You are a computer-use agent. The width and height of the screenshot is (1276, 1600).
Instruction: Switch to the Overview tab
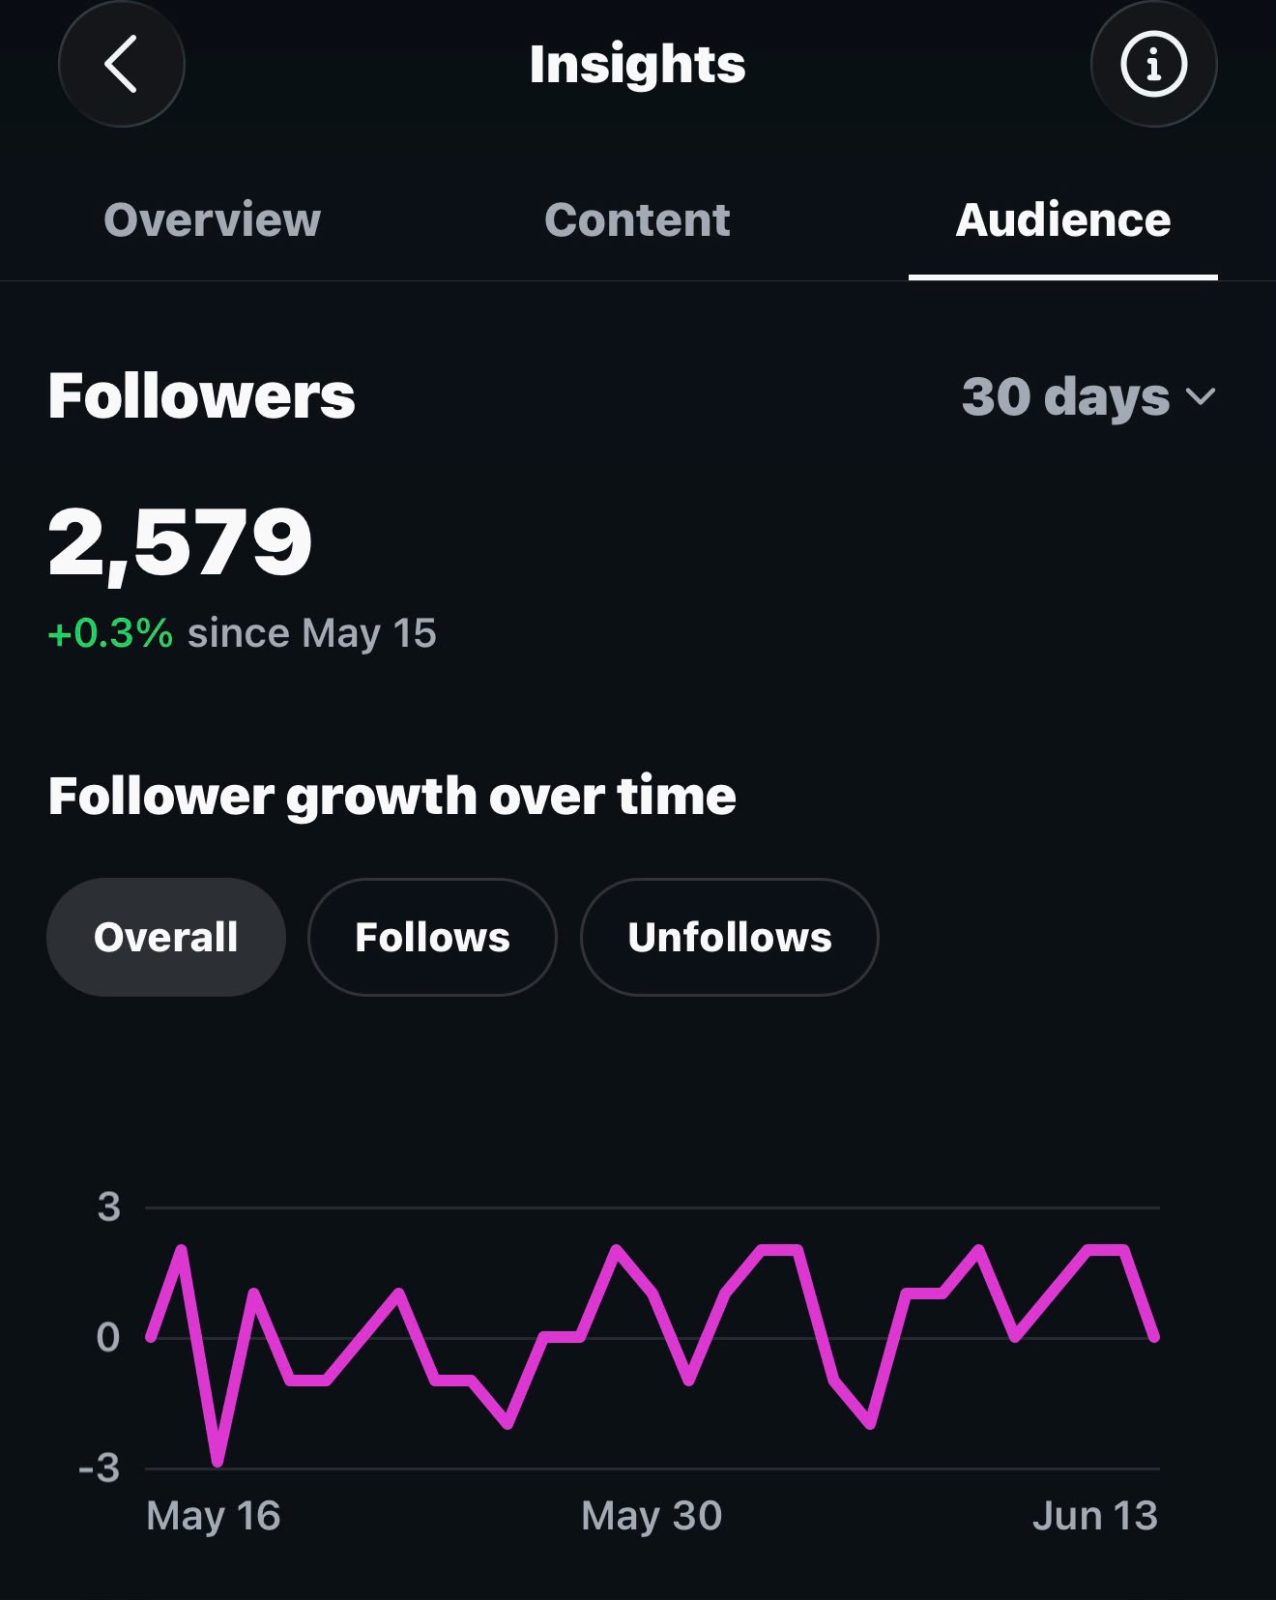212,220
